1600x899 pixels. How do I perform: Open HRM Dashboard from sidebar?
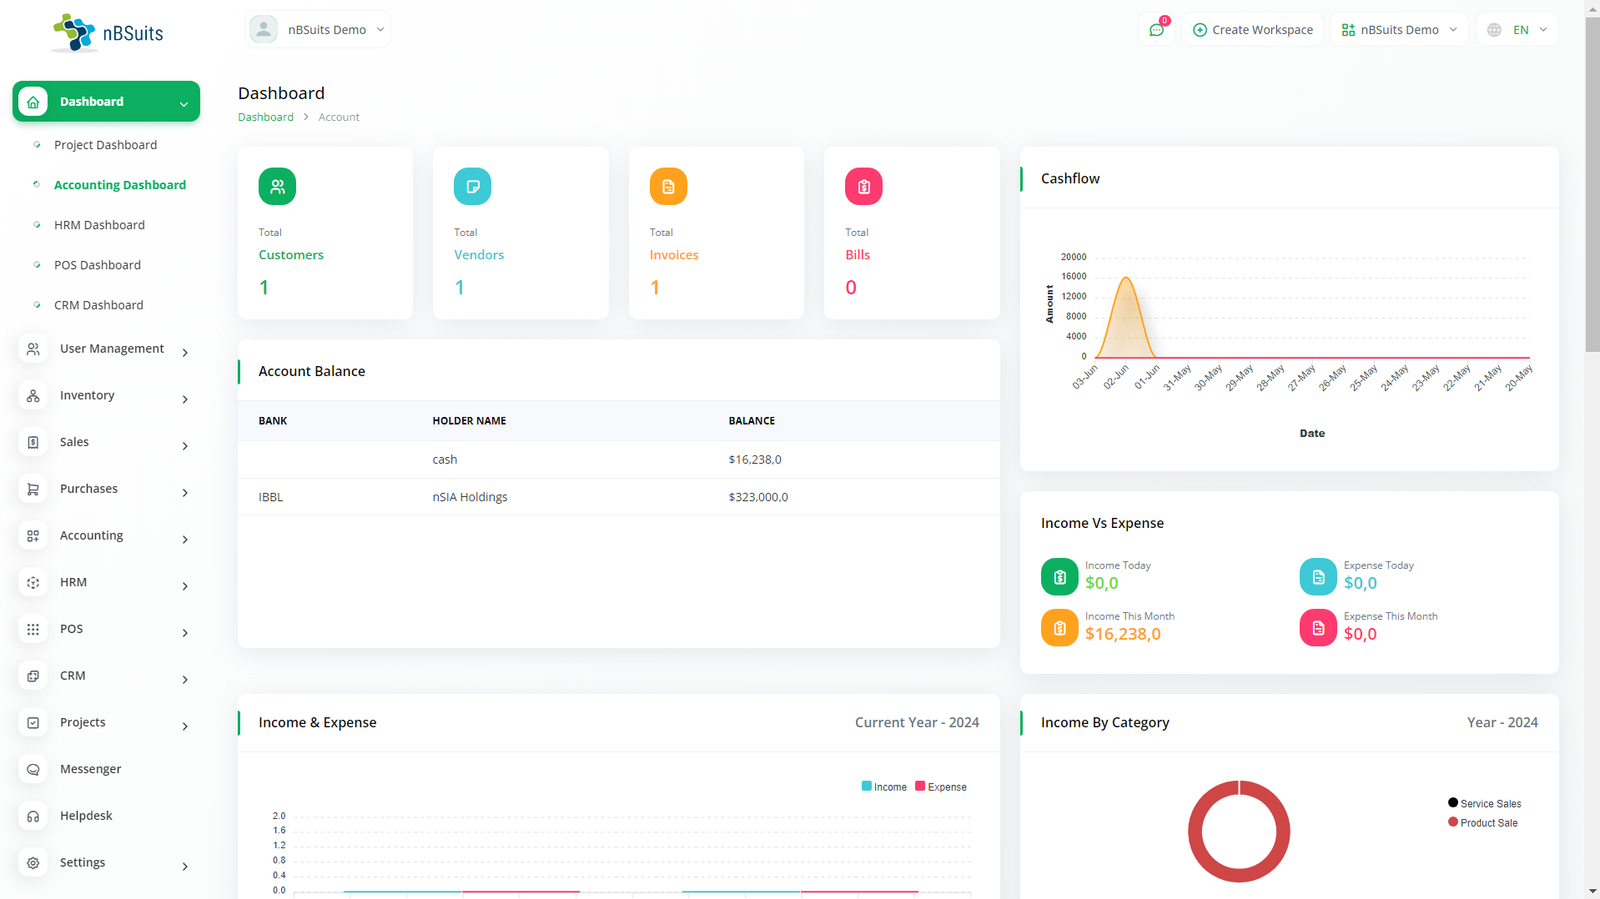pyautogui.click(x=99, y=225)
